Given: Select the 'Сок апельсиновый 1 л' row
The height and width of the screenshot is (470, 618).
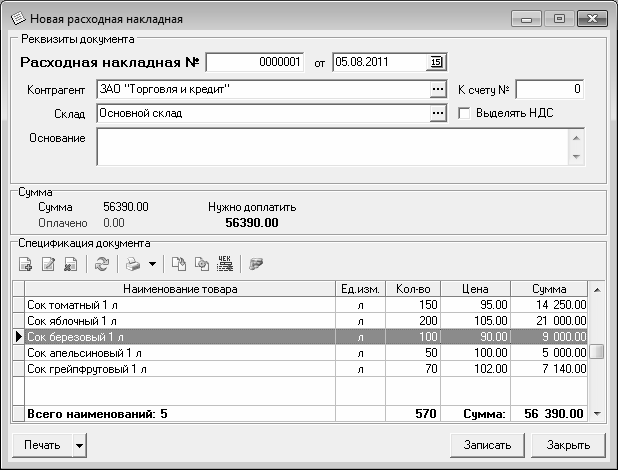Looking at the screenshot, I should coord(180,353).
